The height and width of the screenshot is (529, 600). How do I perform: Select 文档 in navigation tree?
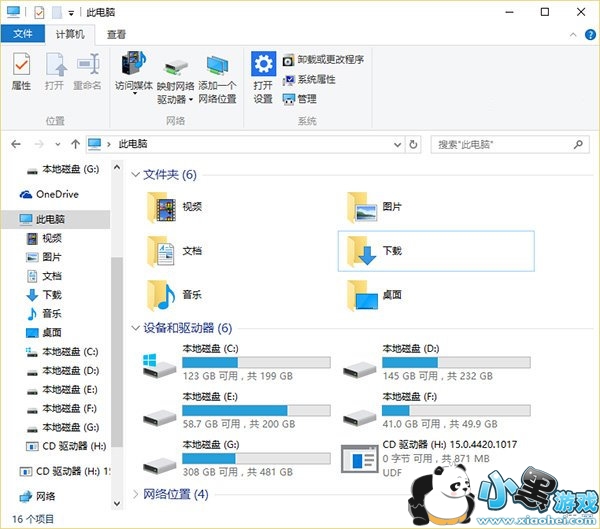point(44,276)
